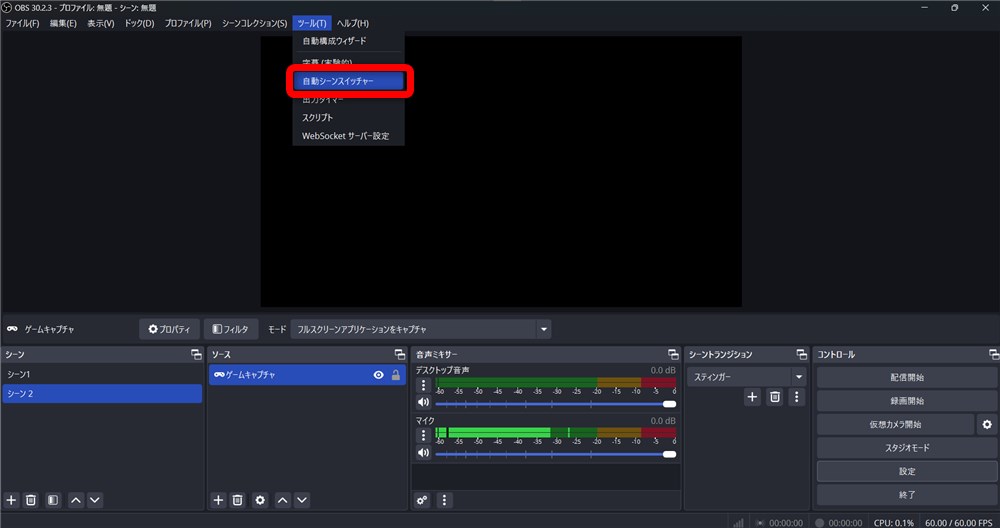Open audio mixer menu three-dot icon
Viewport: 1000px width, 528px height.
point(445,500)
